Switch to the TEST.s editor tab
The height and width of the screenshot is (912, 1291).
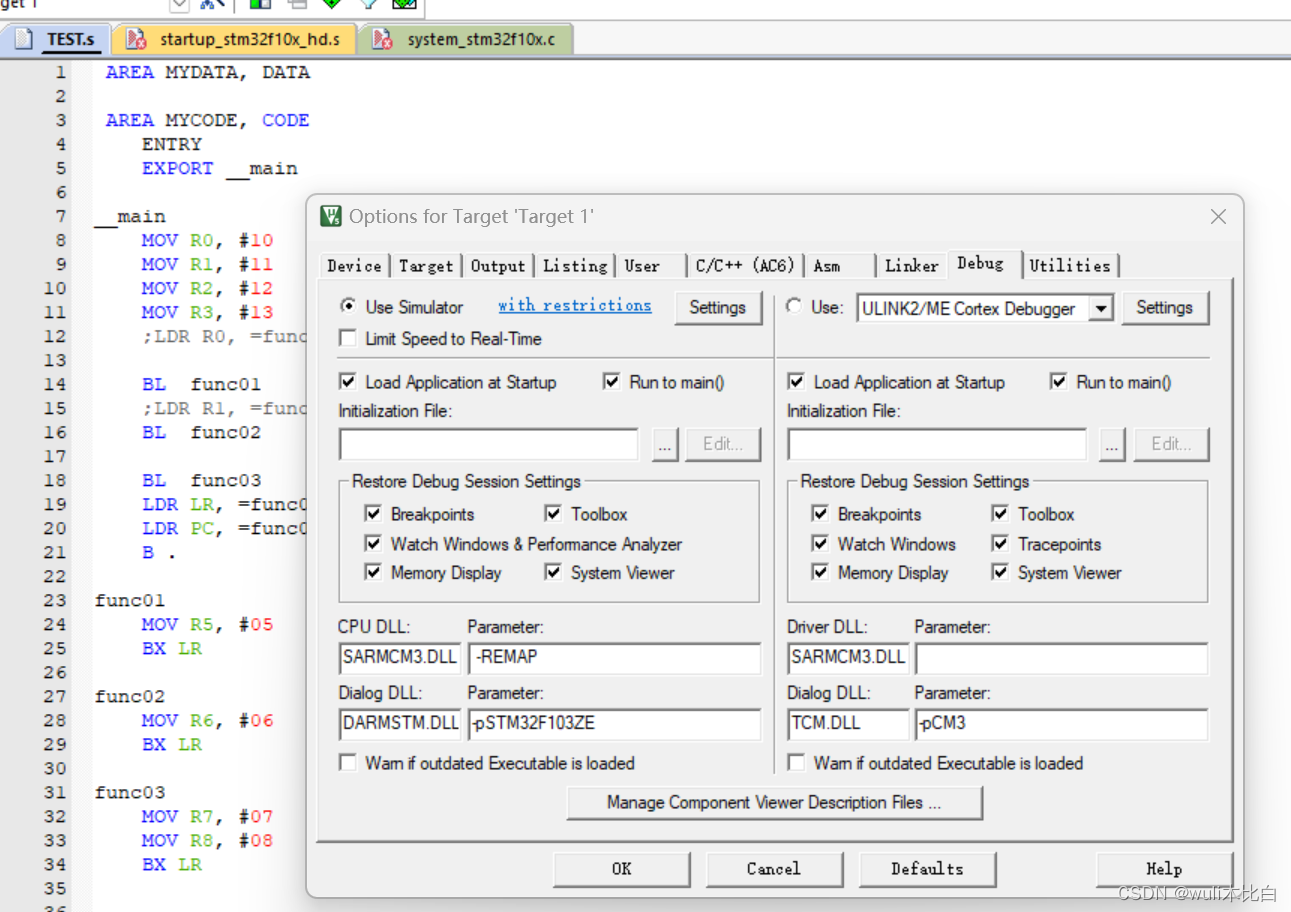56,40
